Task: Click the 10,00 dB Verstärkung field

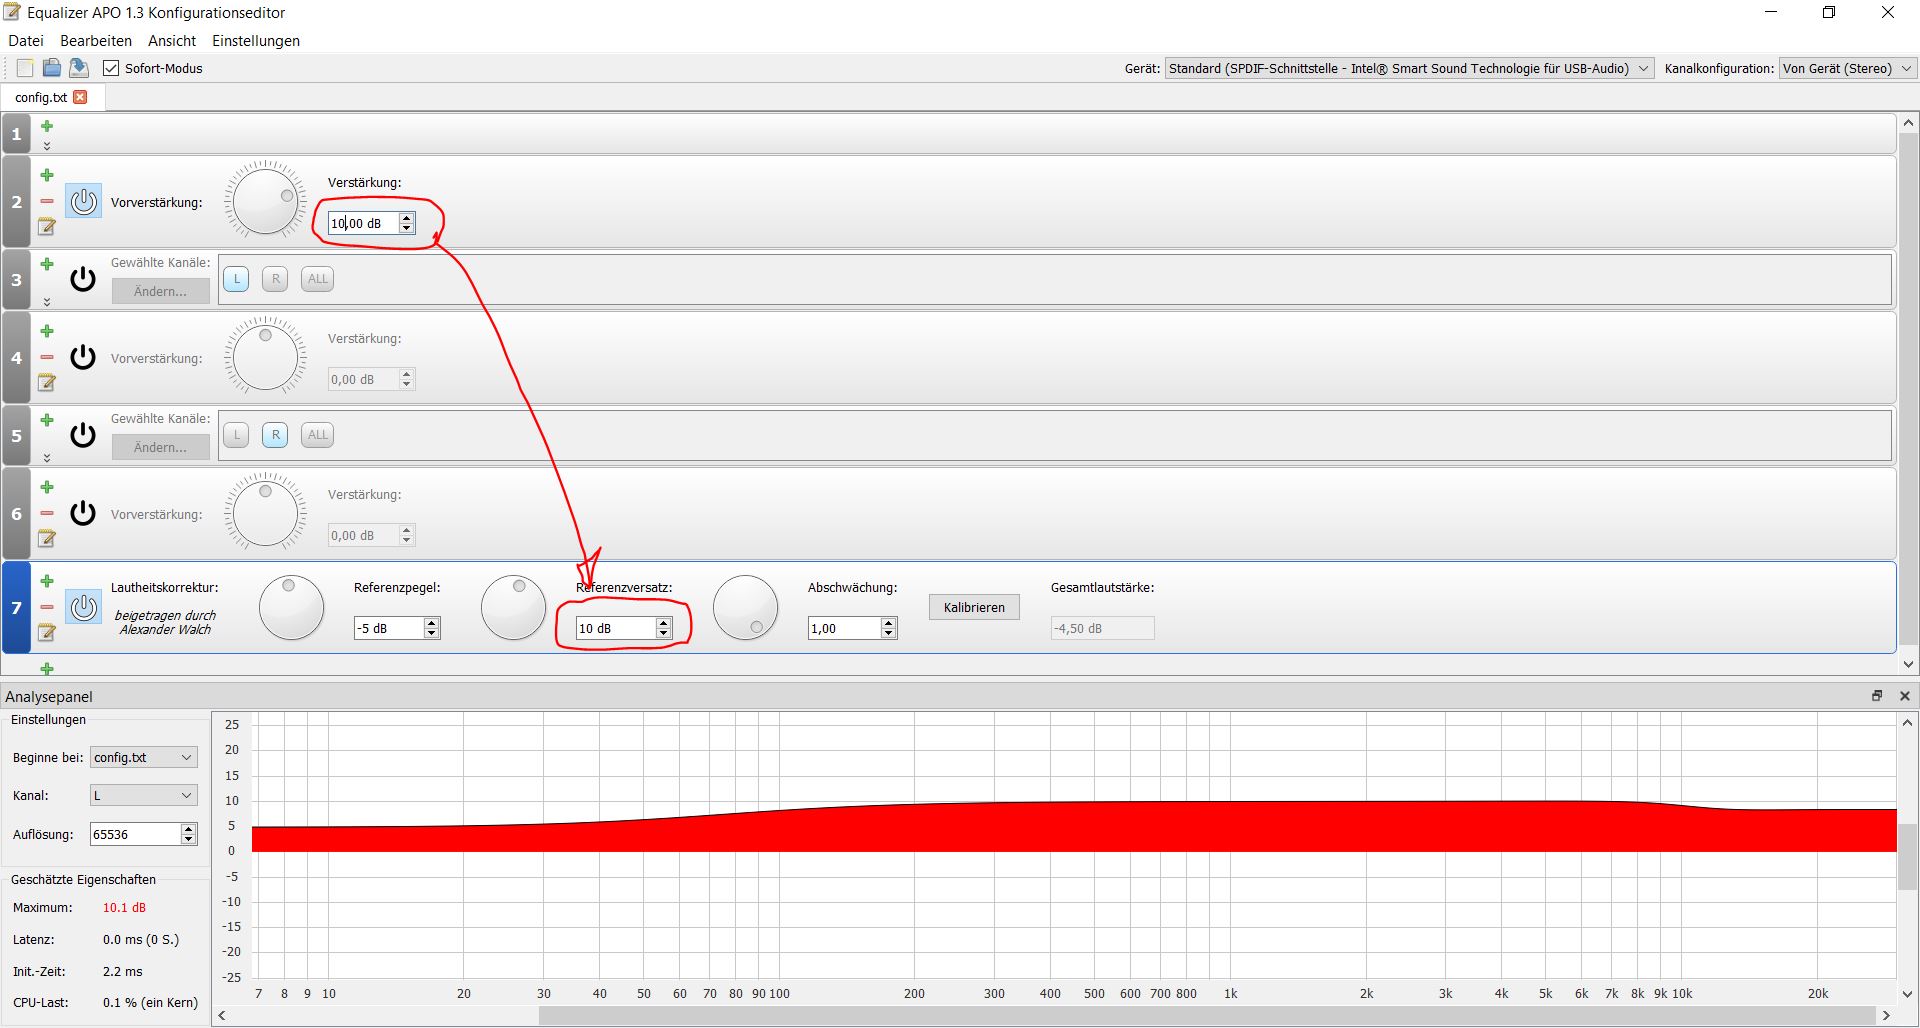Action: (x=364, y=223)
